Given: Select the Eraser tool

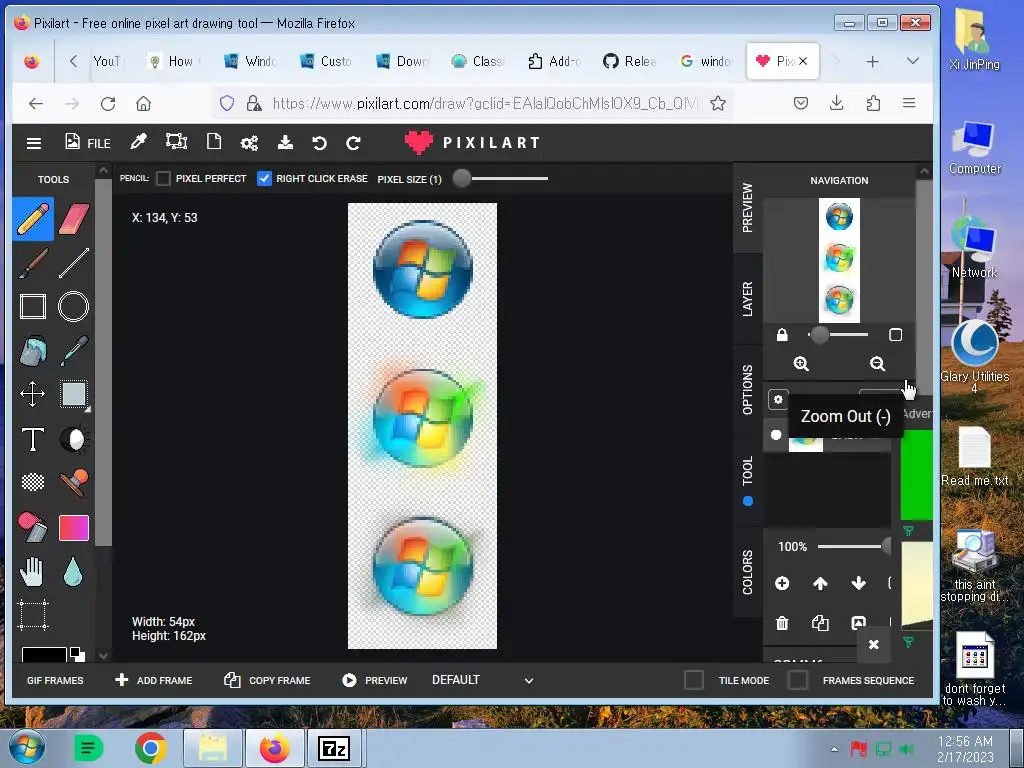Looking at the screenshot, I should [x=74, y=219].
